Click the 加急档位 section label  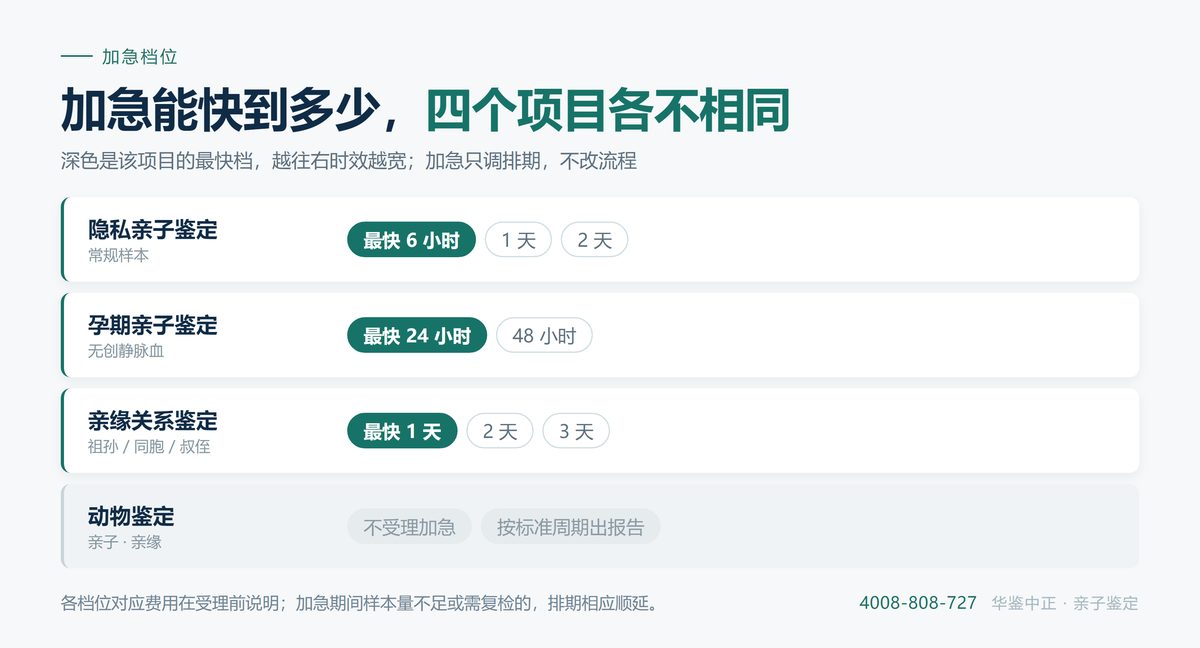click(x=140, y=57)
